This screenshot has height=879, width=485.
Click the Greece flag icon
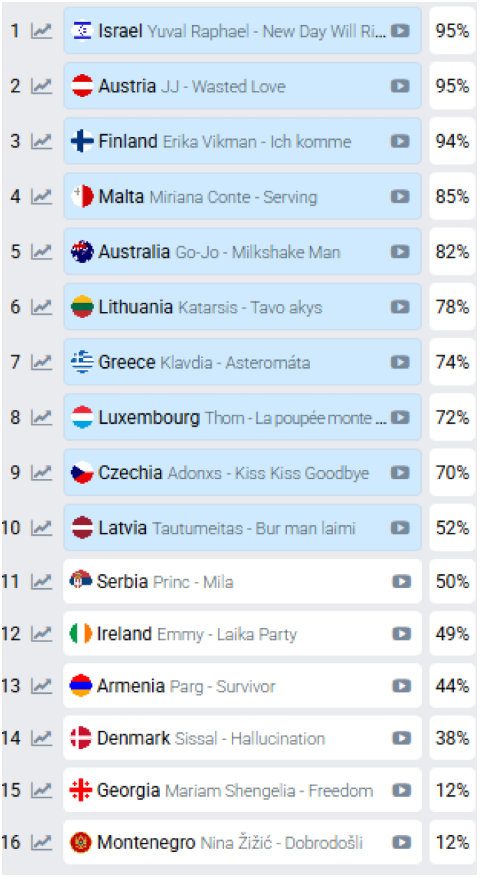pyautogui.click(x=82, y=362)
